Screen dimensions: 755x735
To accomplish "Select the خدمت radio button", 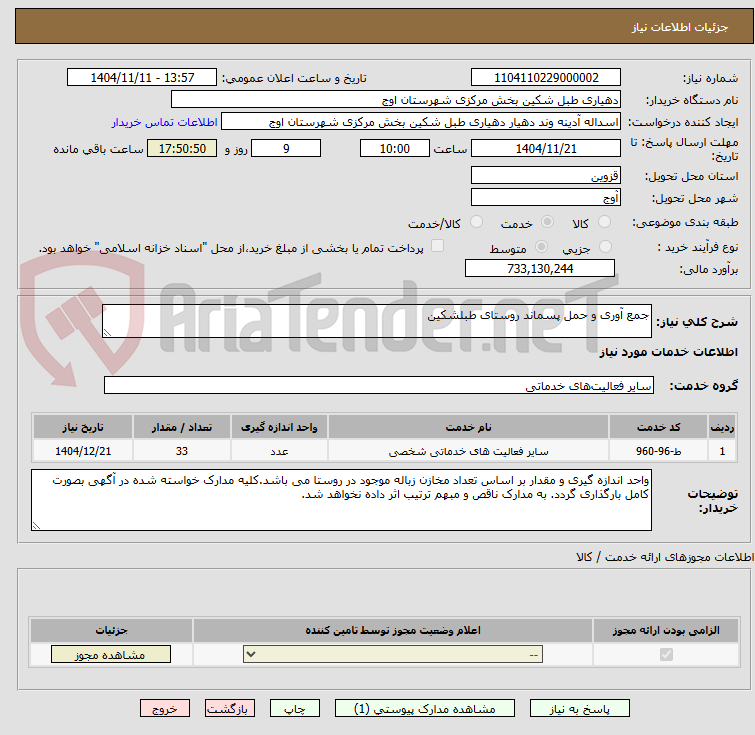I will [x=547, y=222].
